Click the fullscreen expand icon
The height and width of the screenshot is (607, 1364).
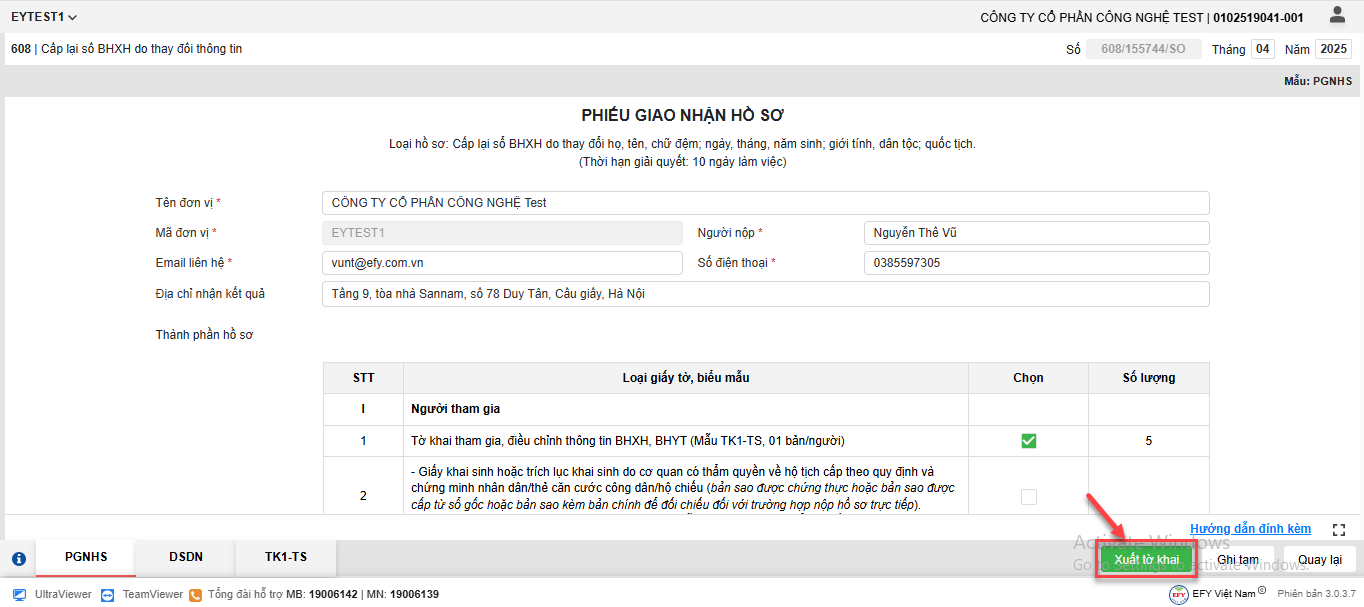tap(1339, 529)
